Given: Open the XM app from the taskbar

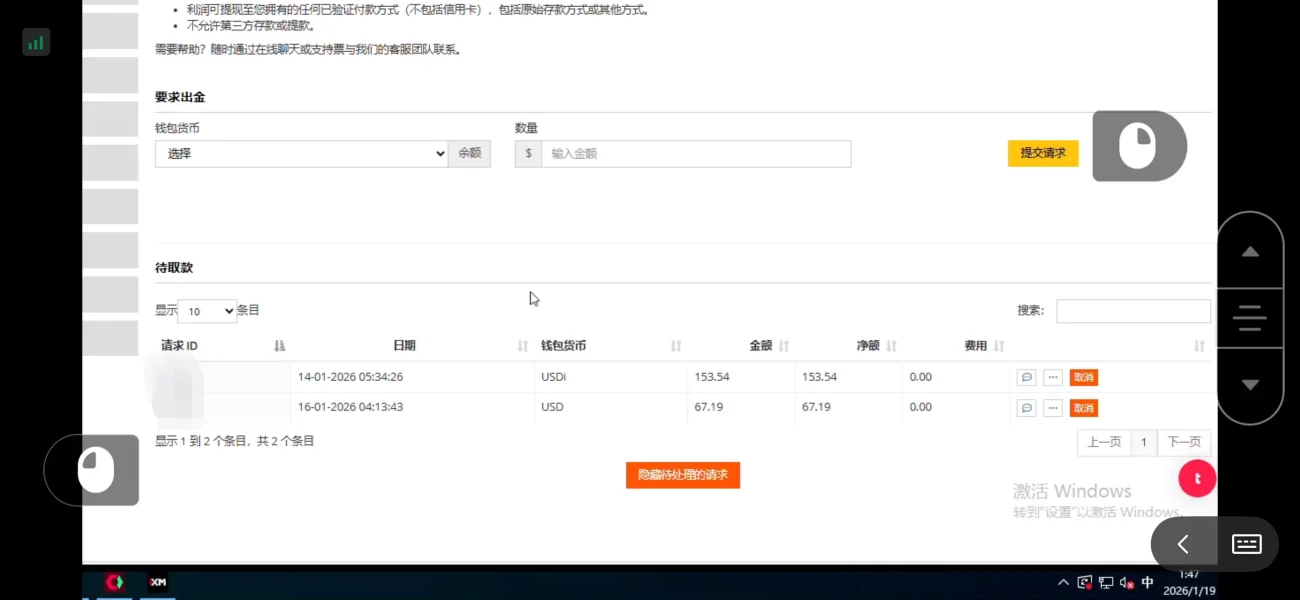Looking at the screenshot, I should 157,581.
